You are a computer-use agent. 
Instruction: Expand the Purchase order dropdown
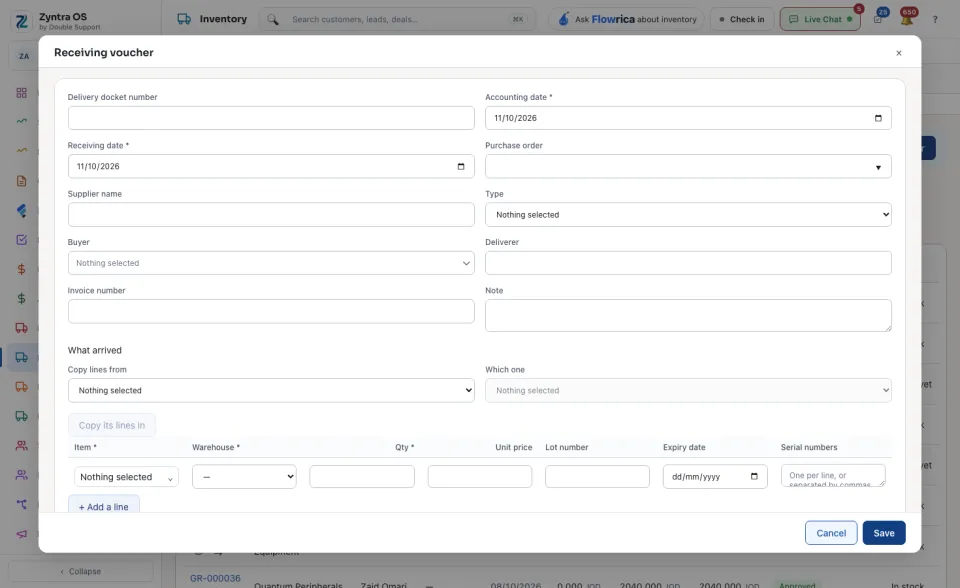point(688,167)
